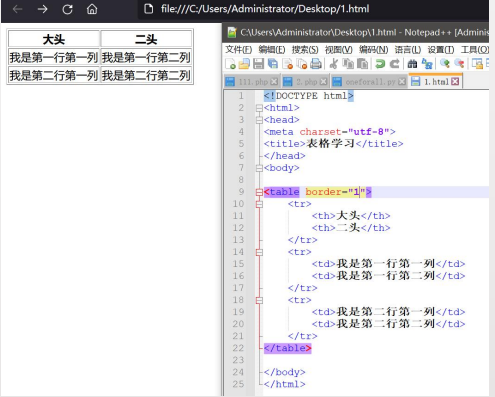Click the Open file folder icon
The height and width of the screenshot is (397, 495).
tap(244, 63)
